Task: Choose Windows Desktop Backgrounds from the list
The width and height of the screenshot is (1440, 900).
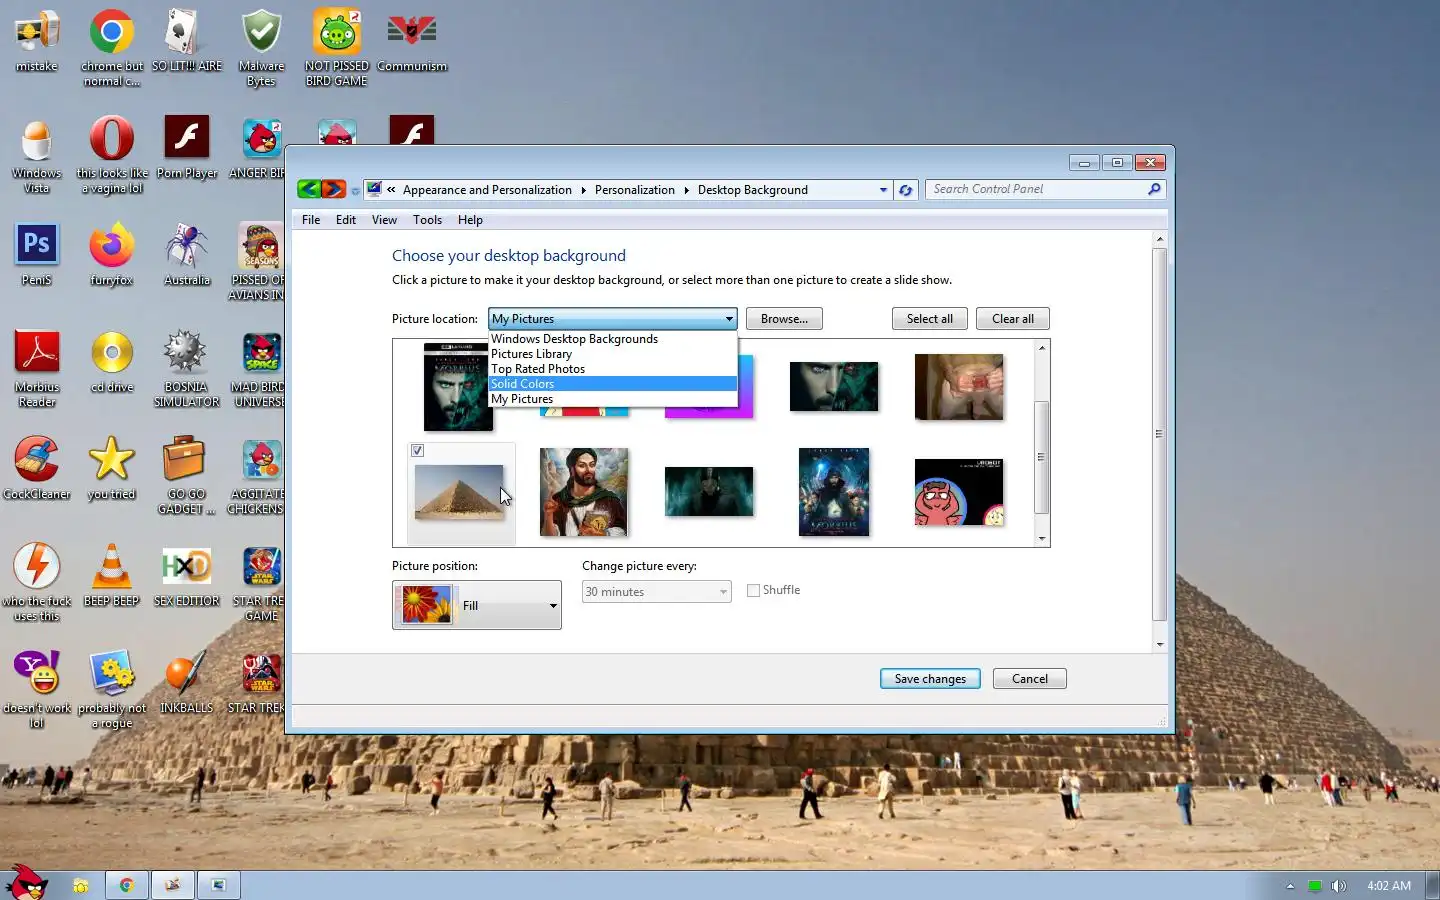Action: (613, 339)
